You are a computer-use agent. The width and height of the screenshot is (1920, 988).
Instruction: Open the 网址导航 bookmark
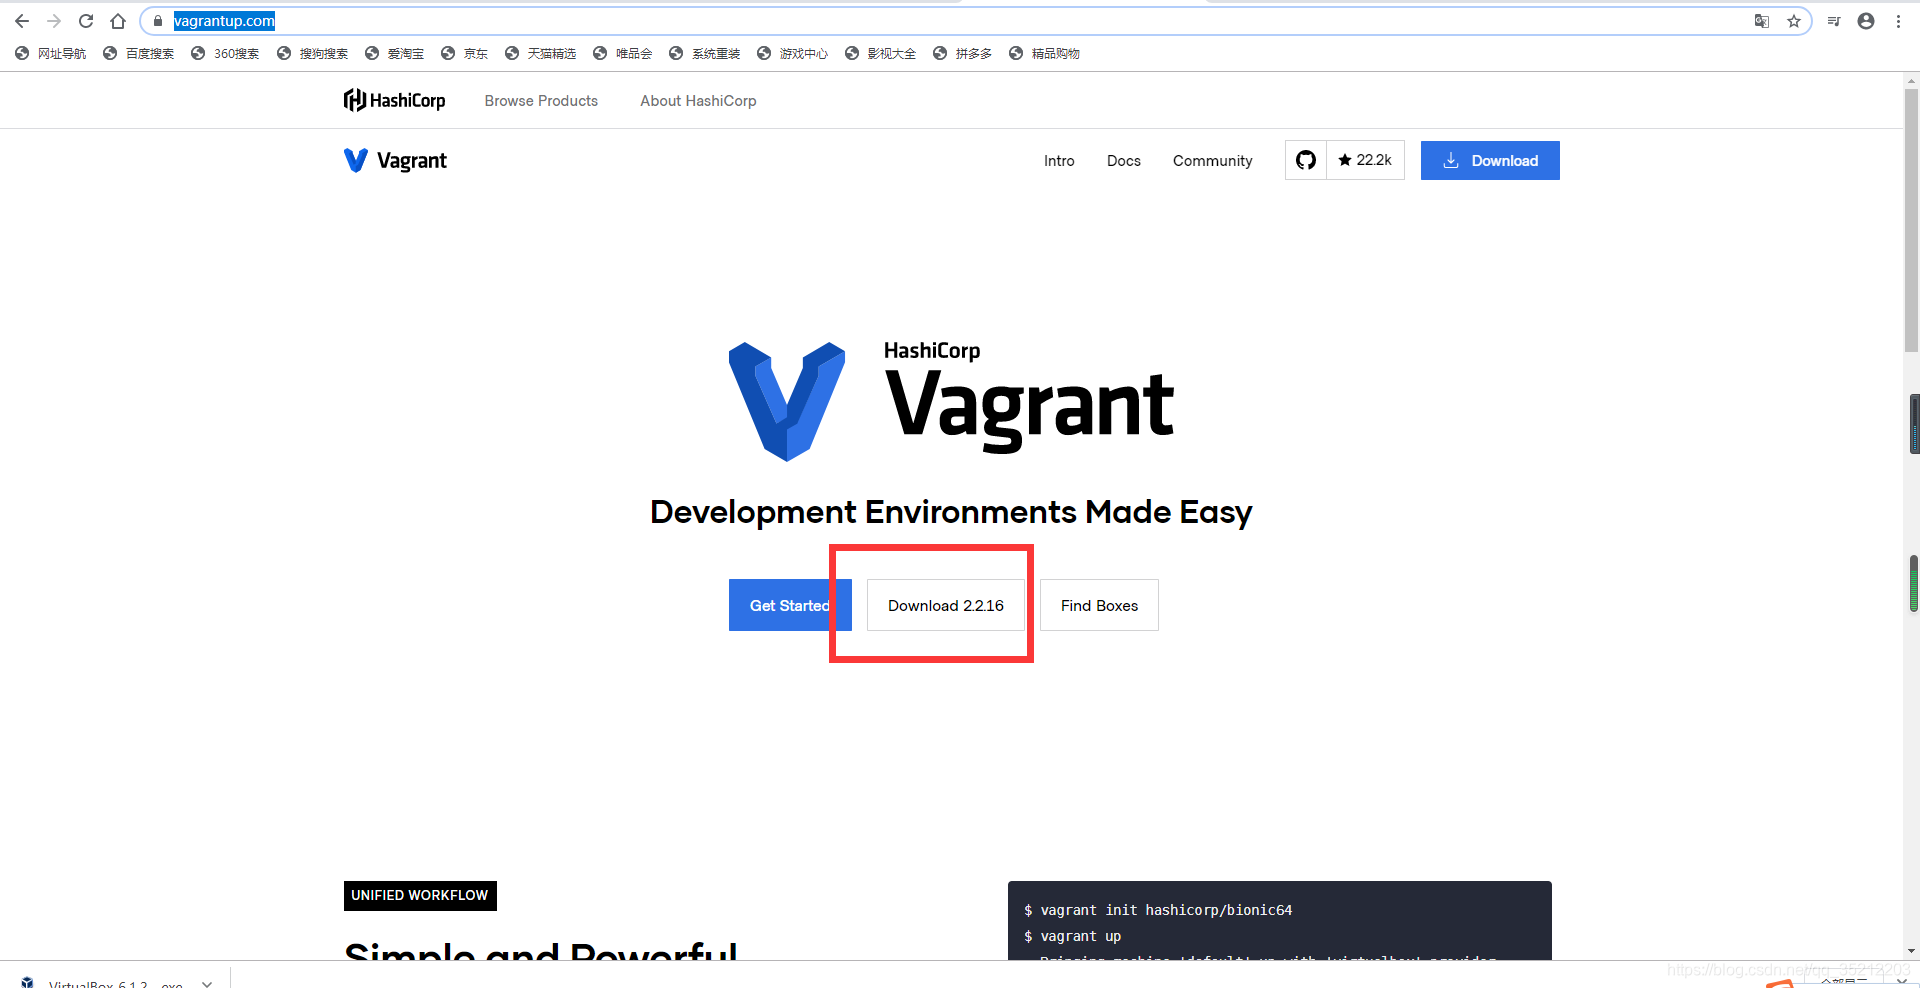point(51,53)
